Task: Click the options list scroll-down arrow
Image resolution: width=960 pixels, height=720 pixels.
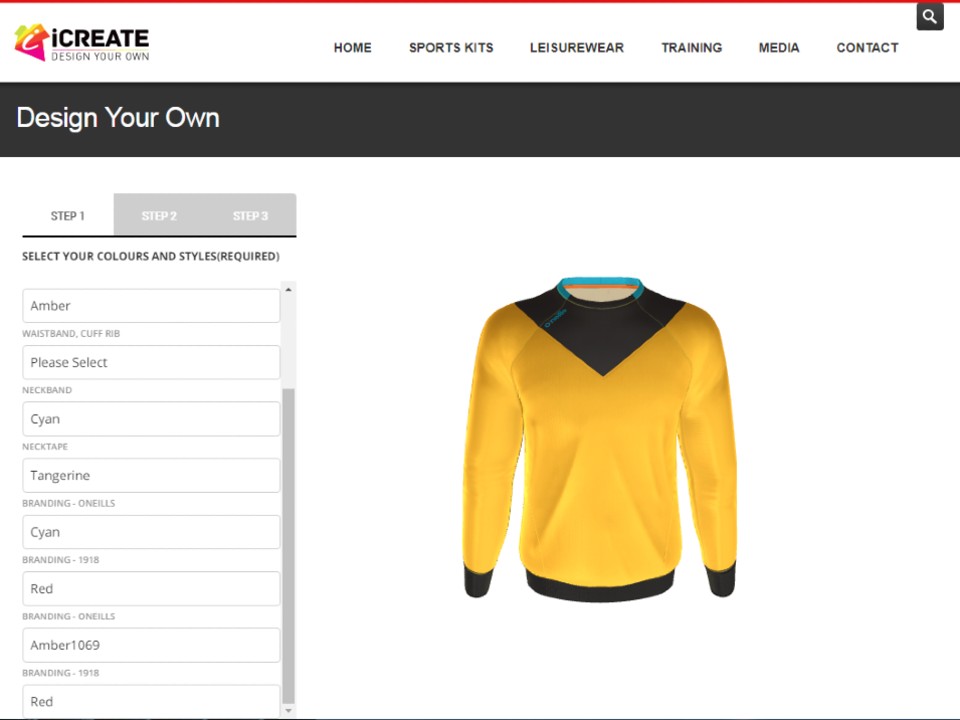Action: click(x=289, y=710)
